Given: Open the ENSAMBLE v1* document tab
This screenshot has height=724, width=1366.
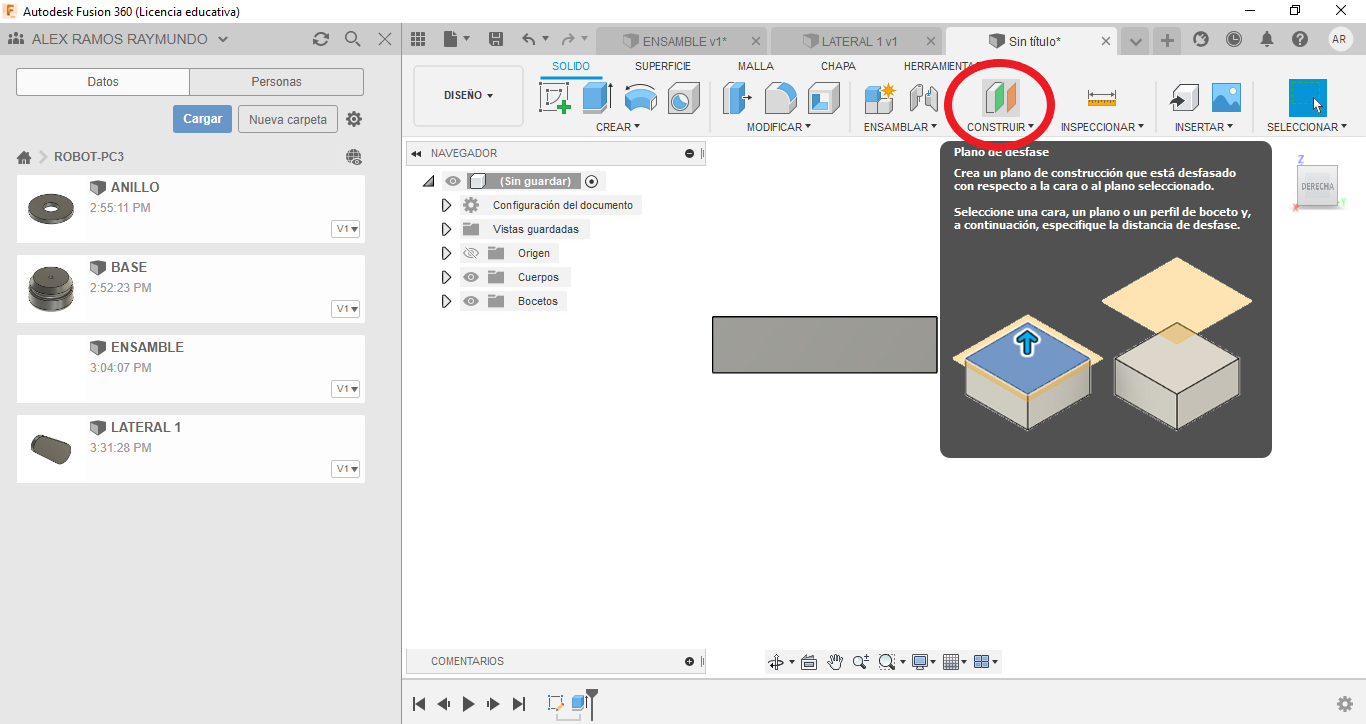Looking at the screenshot, I should 681,41.
